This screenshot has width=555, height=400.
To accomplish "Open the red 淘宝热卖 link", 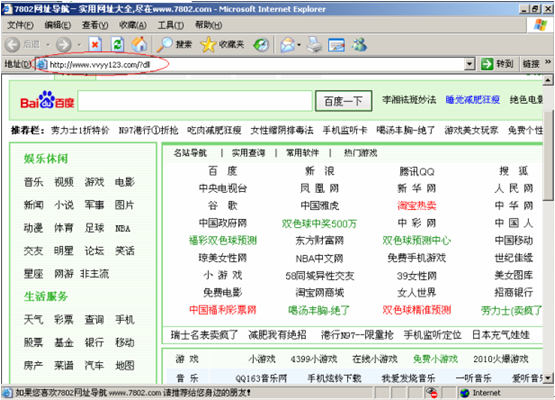I will pyautogui.click(x=417, y=206).
